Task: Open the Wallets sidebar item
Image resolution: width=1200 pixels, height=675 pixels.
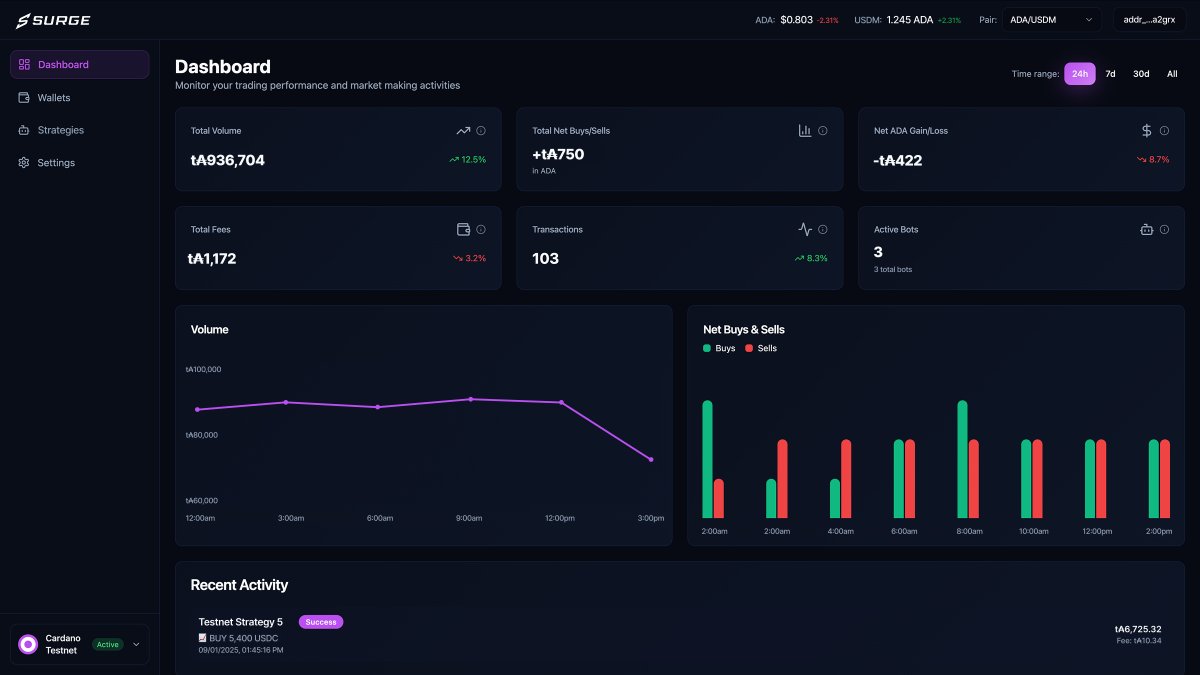Action: point(80,98)
